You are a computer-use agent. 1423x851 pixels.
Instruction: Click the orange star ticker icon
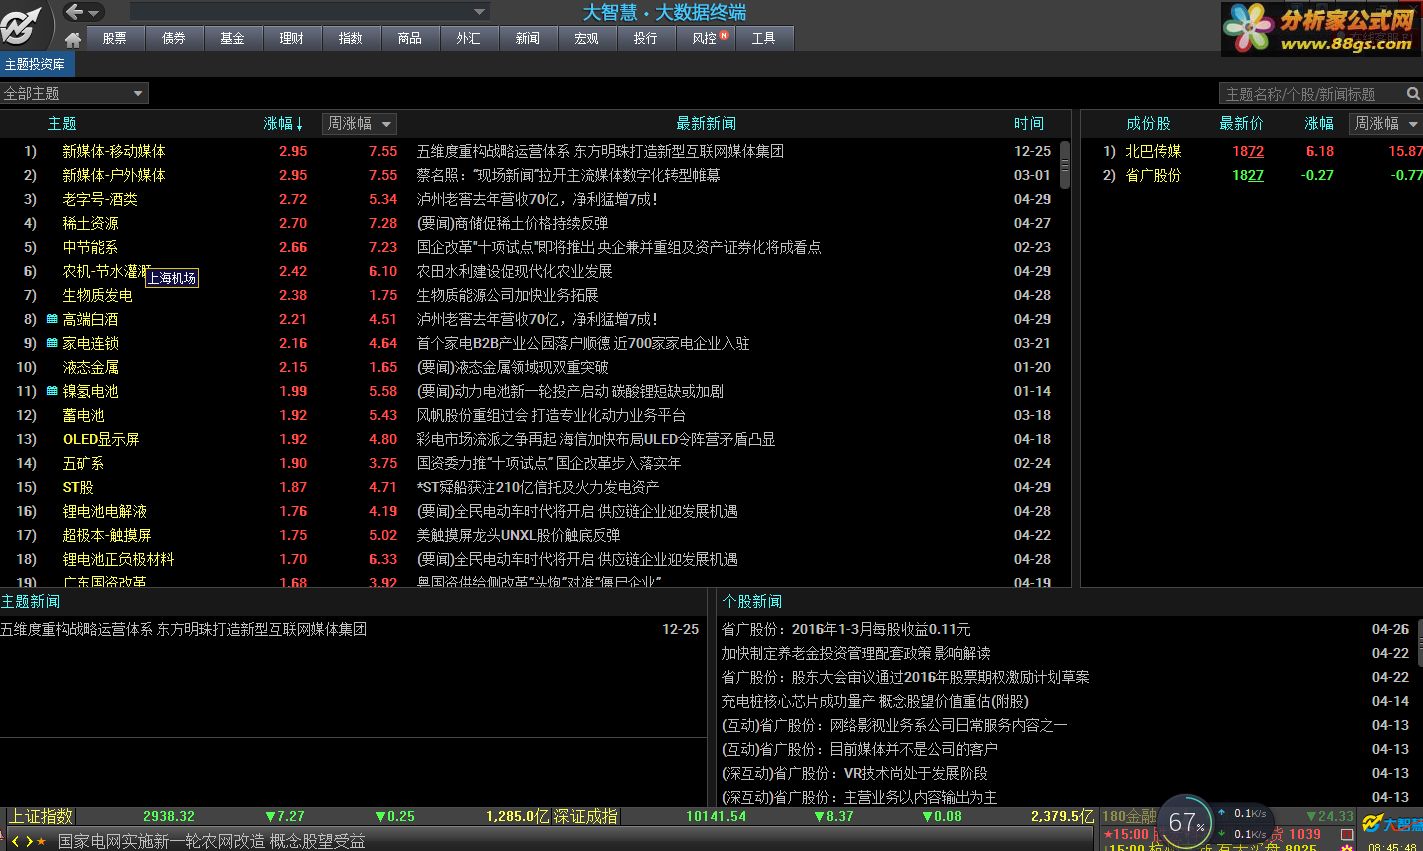[x=42, y=841]
